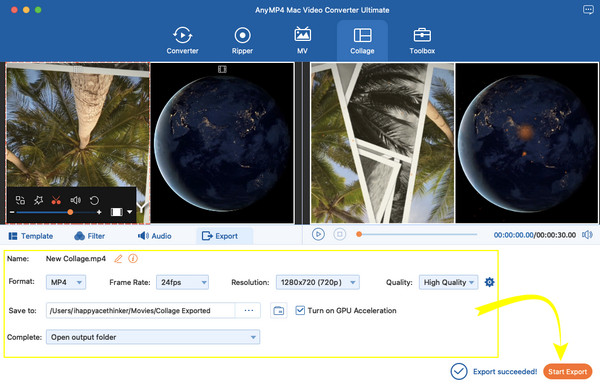Click the info icon beside file name

tap(133, 259)
